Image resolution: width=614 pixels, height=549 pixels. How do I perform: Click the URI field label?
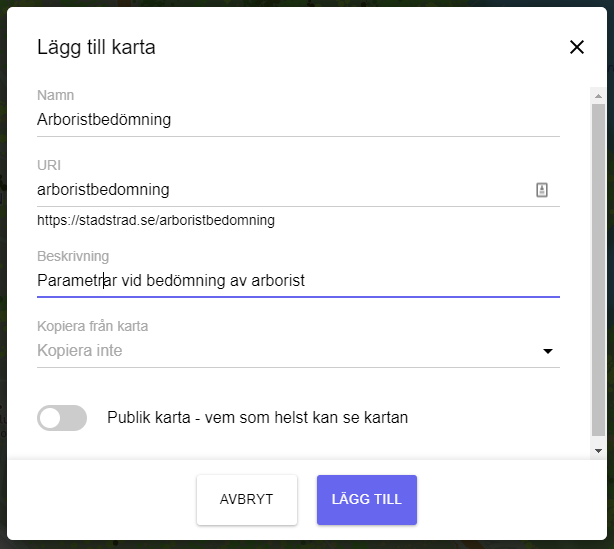(49, 165)
